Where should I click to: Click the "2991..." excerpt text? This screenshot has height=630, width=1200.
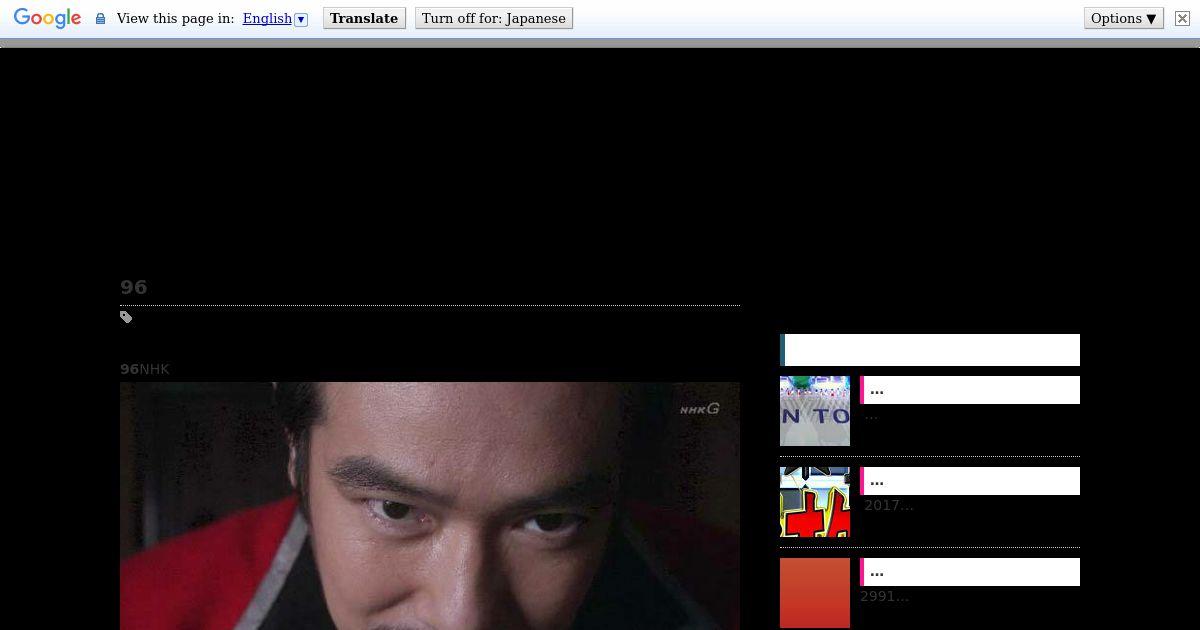[885, 596]
